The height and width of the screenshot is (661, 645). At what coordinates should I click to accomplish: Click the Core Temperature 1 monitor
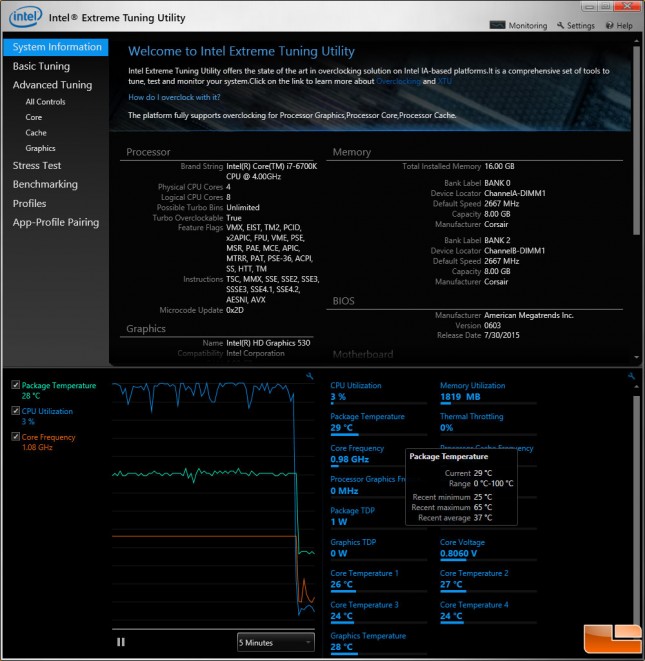pos(378,580)
